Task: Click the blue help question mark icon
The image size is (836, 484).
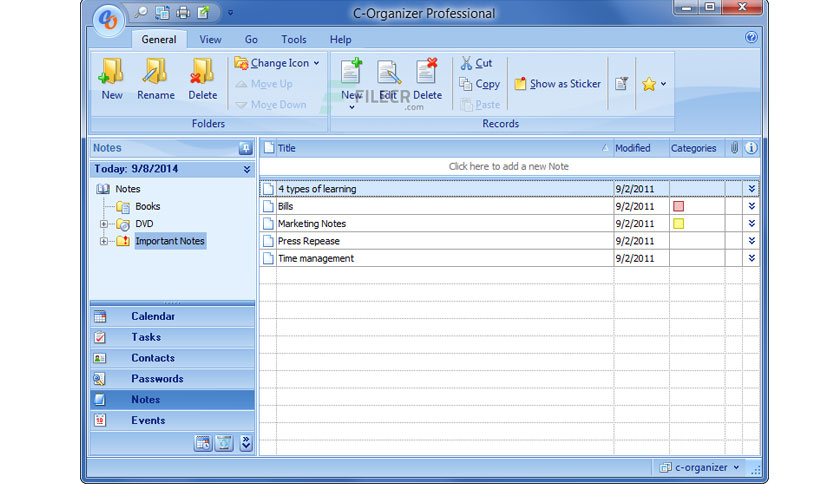Action: (x=751, y=37)
